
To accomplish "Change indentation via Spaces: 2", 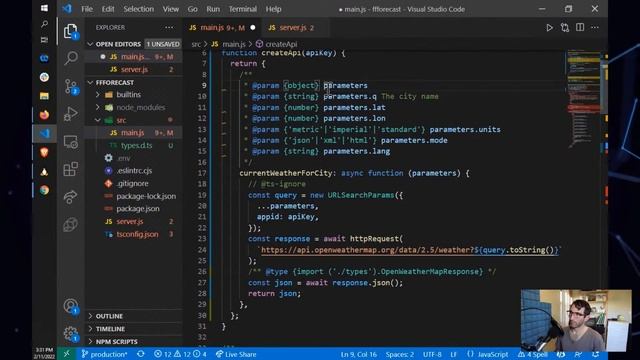I will (400, 354).
